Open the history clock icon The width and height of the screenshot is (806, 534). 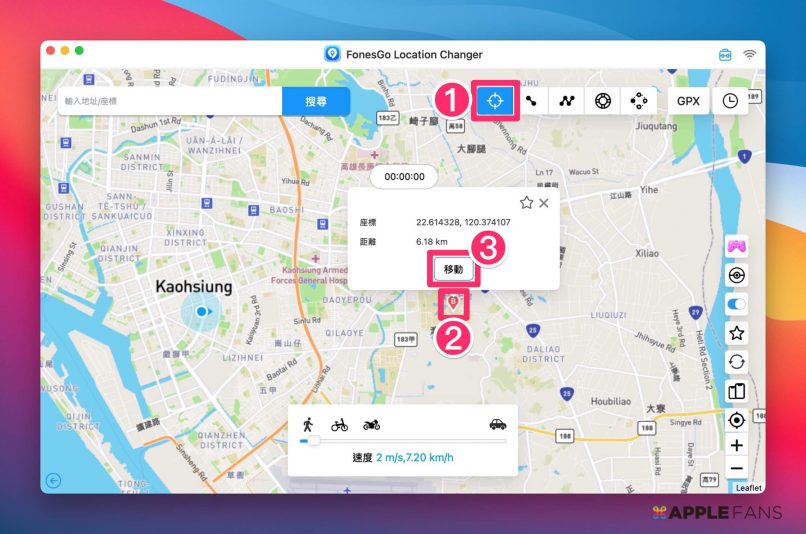(x=730, y=101)
